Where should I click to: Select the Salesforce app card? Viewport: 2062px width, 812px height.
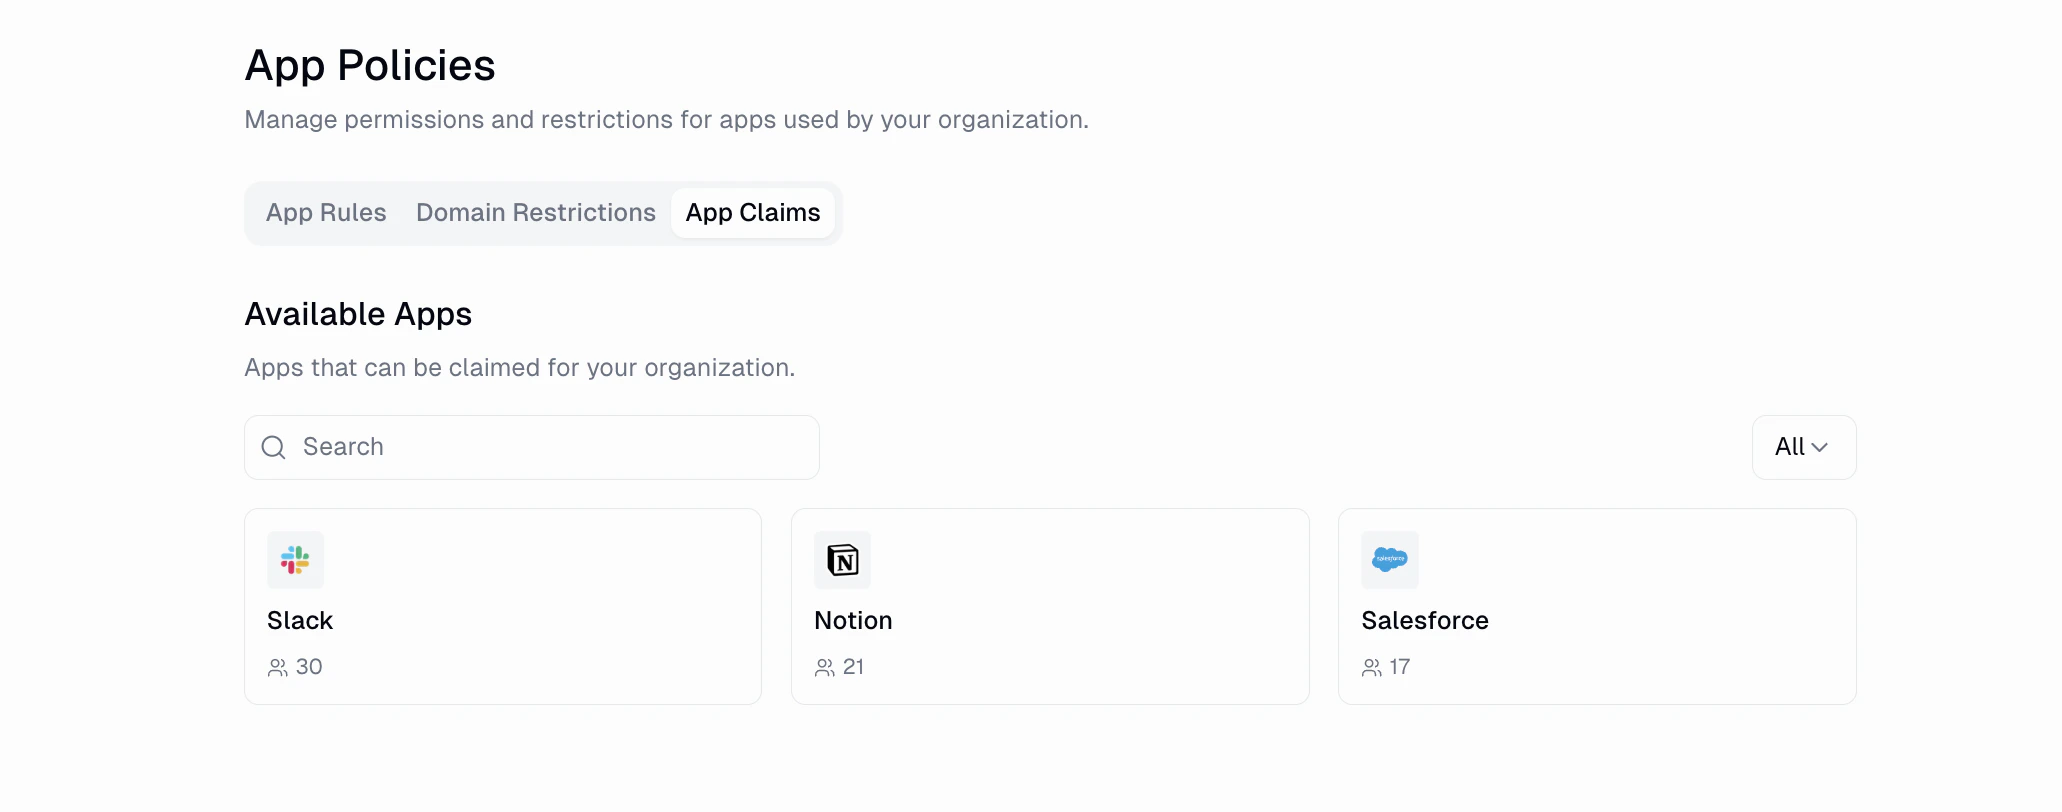click(x=1597, y=606)
